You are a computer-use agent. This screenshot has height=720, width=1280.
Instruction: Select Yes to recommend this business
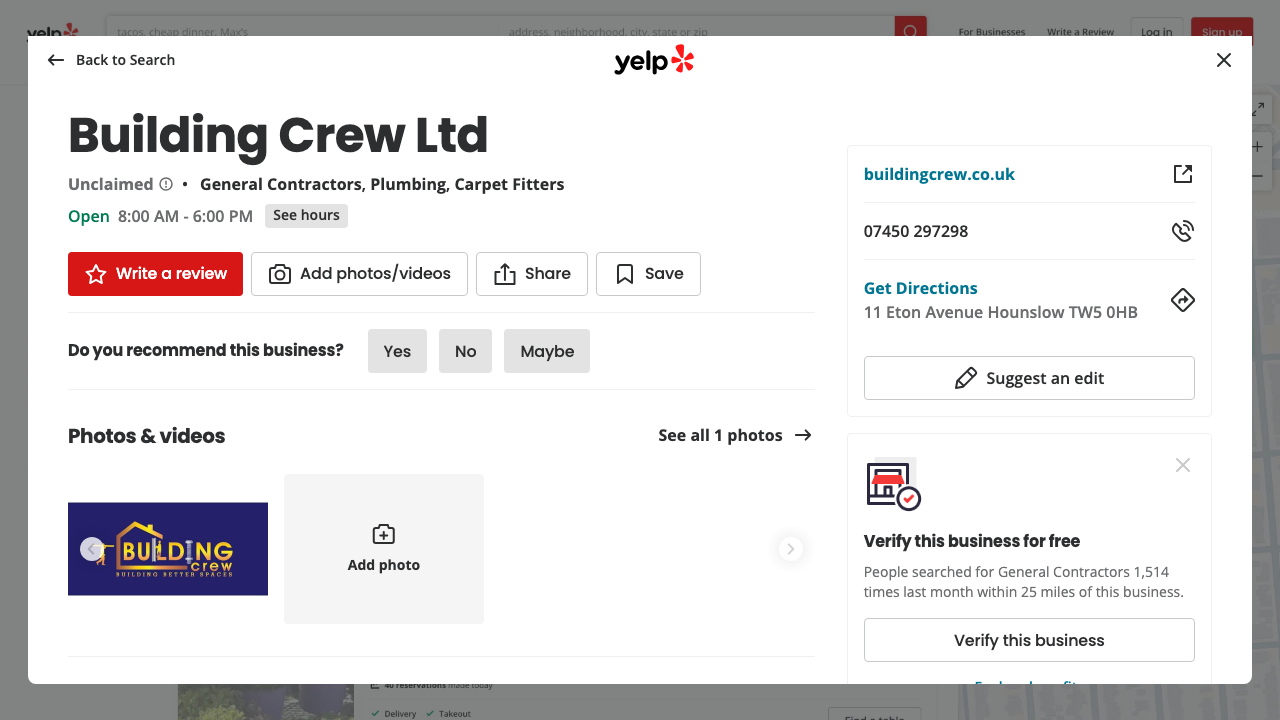coord(397,351)
